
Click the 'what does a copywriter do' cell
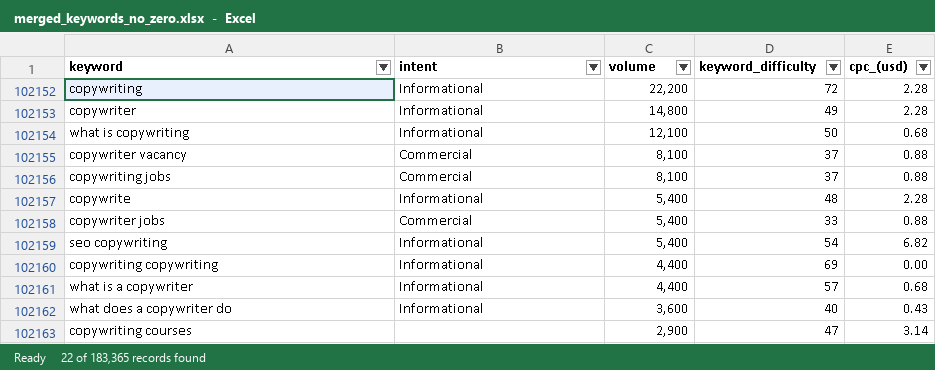tap(229, 310)
